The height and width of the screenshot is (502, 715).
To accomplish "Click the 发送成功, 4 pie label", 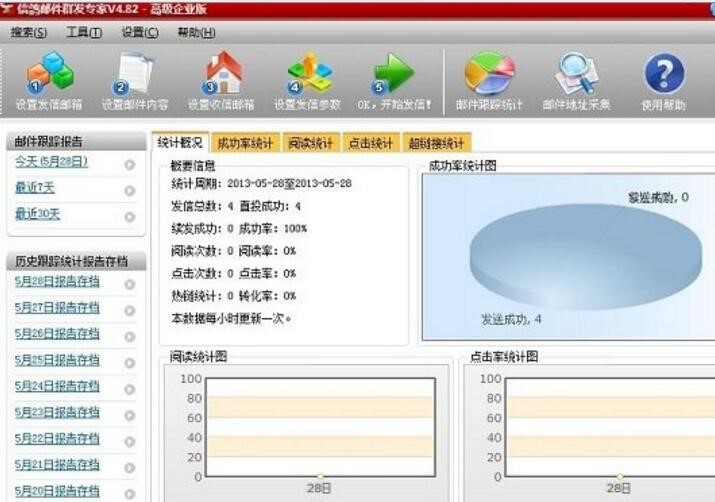I will coord(511,319).
